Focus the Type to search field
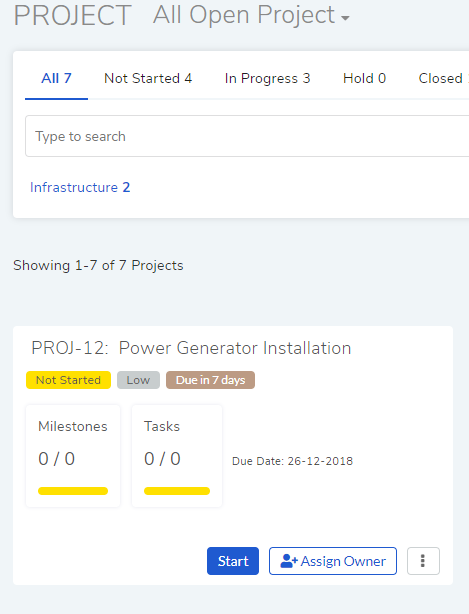This screenshot has width=469, height=614. (x=247, y=136)
